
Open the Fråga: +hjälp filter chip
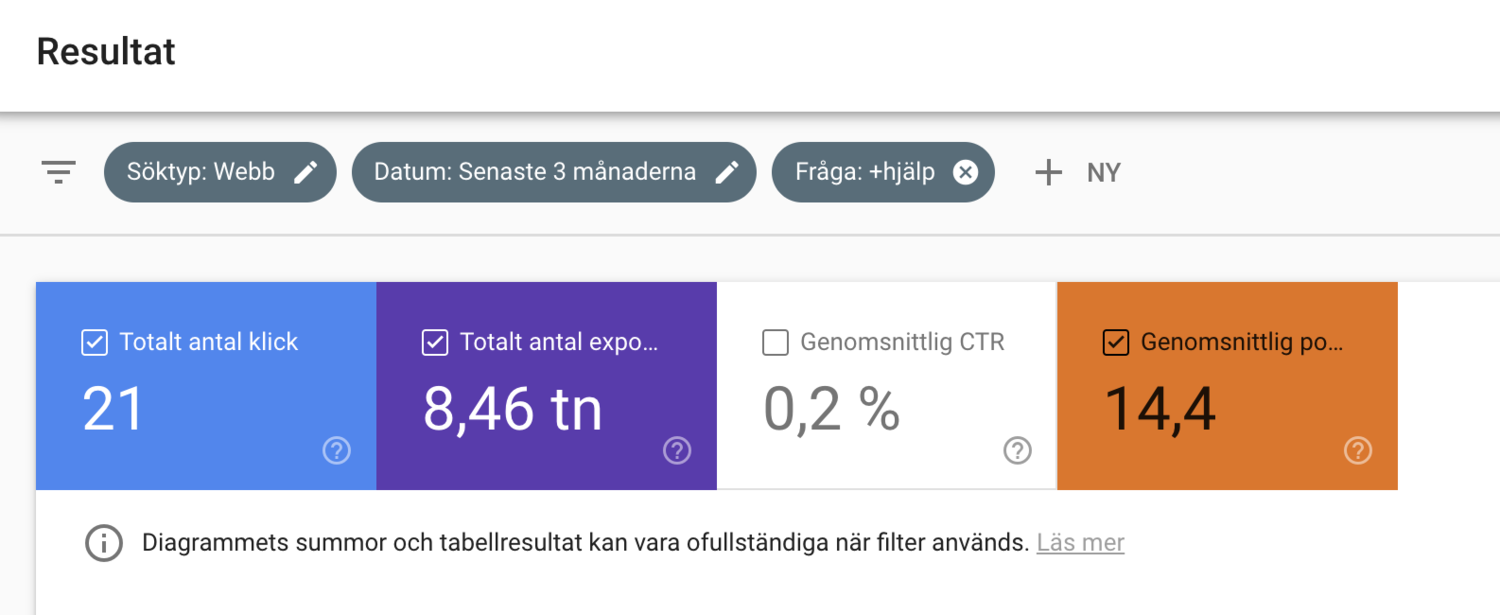point(864,172)
